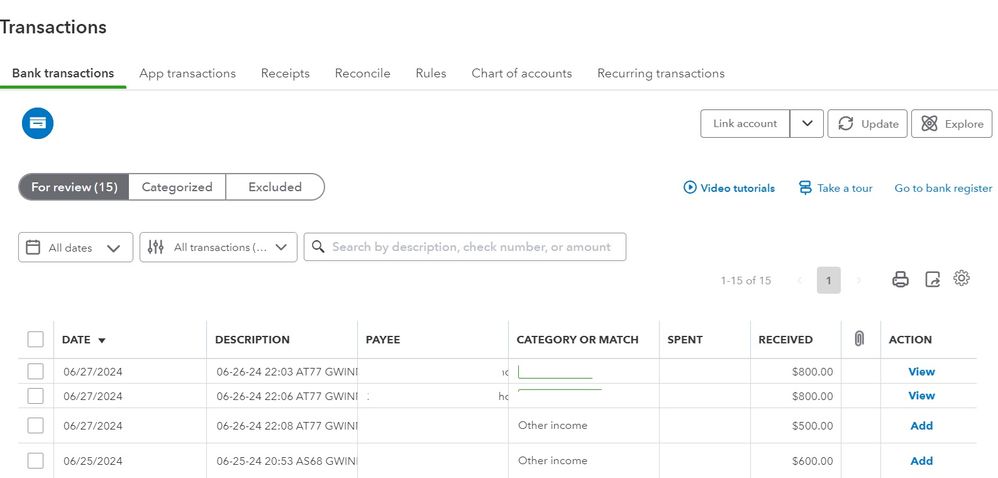Open the Reconcile tab
This screenshot has height=478, width=998.
(362, 73)
